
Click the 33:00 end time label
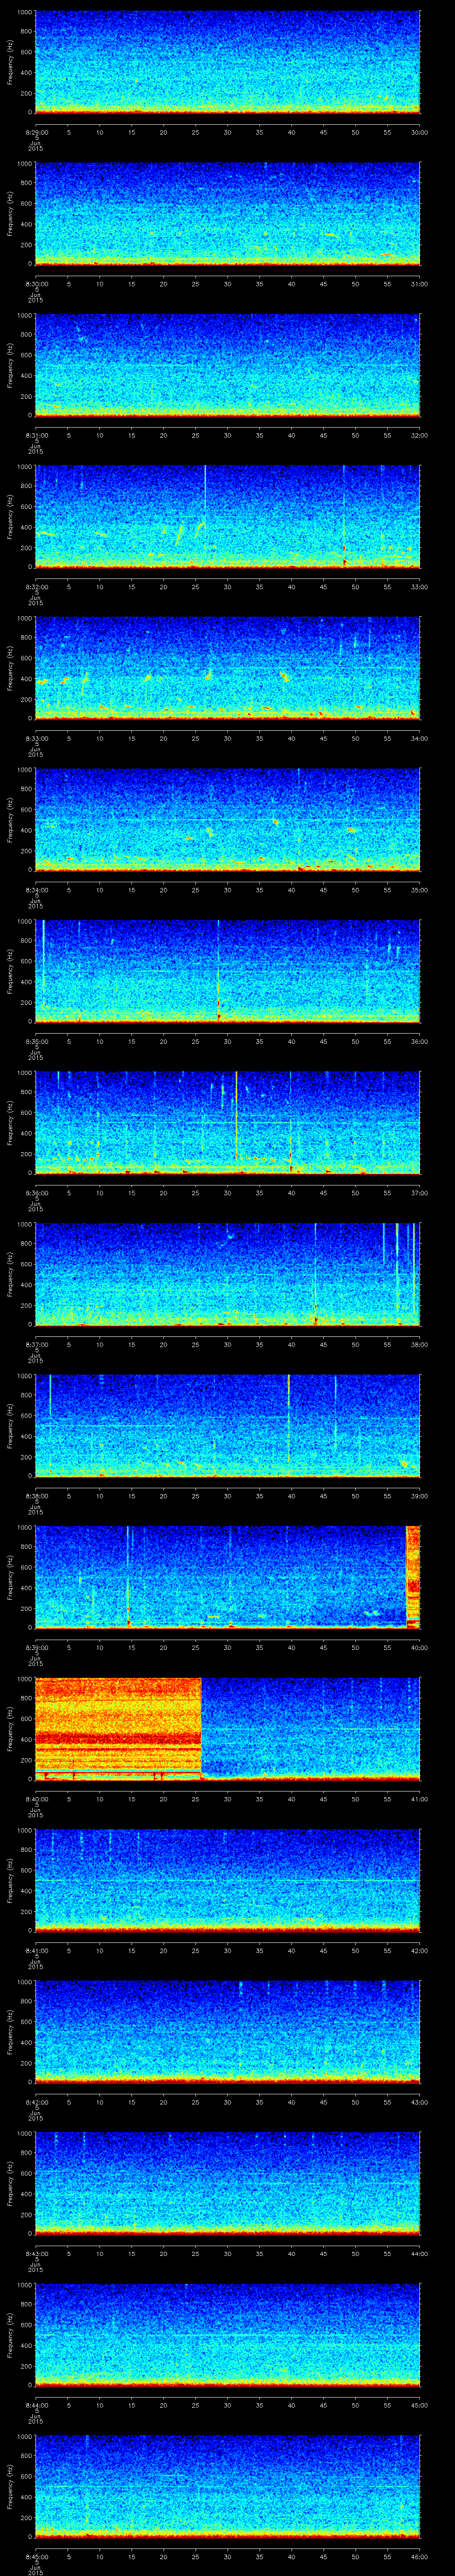pos(419,587)
